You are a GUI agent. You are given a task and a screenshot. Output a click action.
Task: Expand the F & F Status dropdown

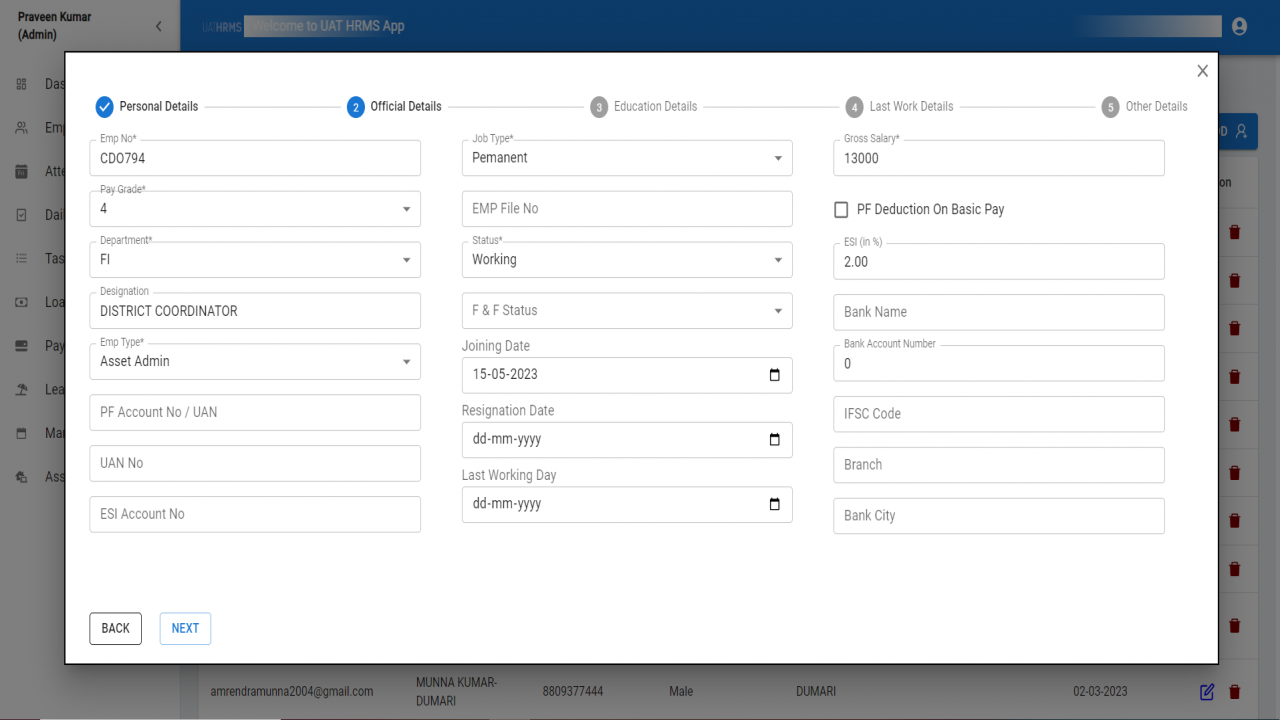627,311
